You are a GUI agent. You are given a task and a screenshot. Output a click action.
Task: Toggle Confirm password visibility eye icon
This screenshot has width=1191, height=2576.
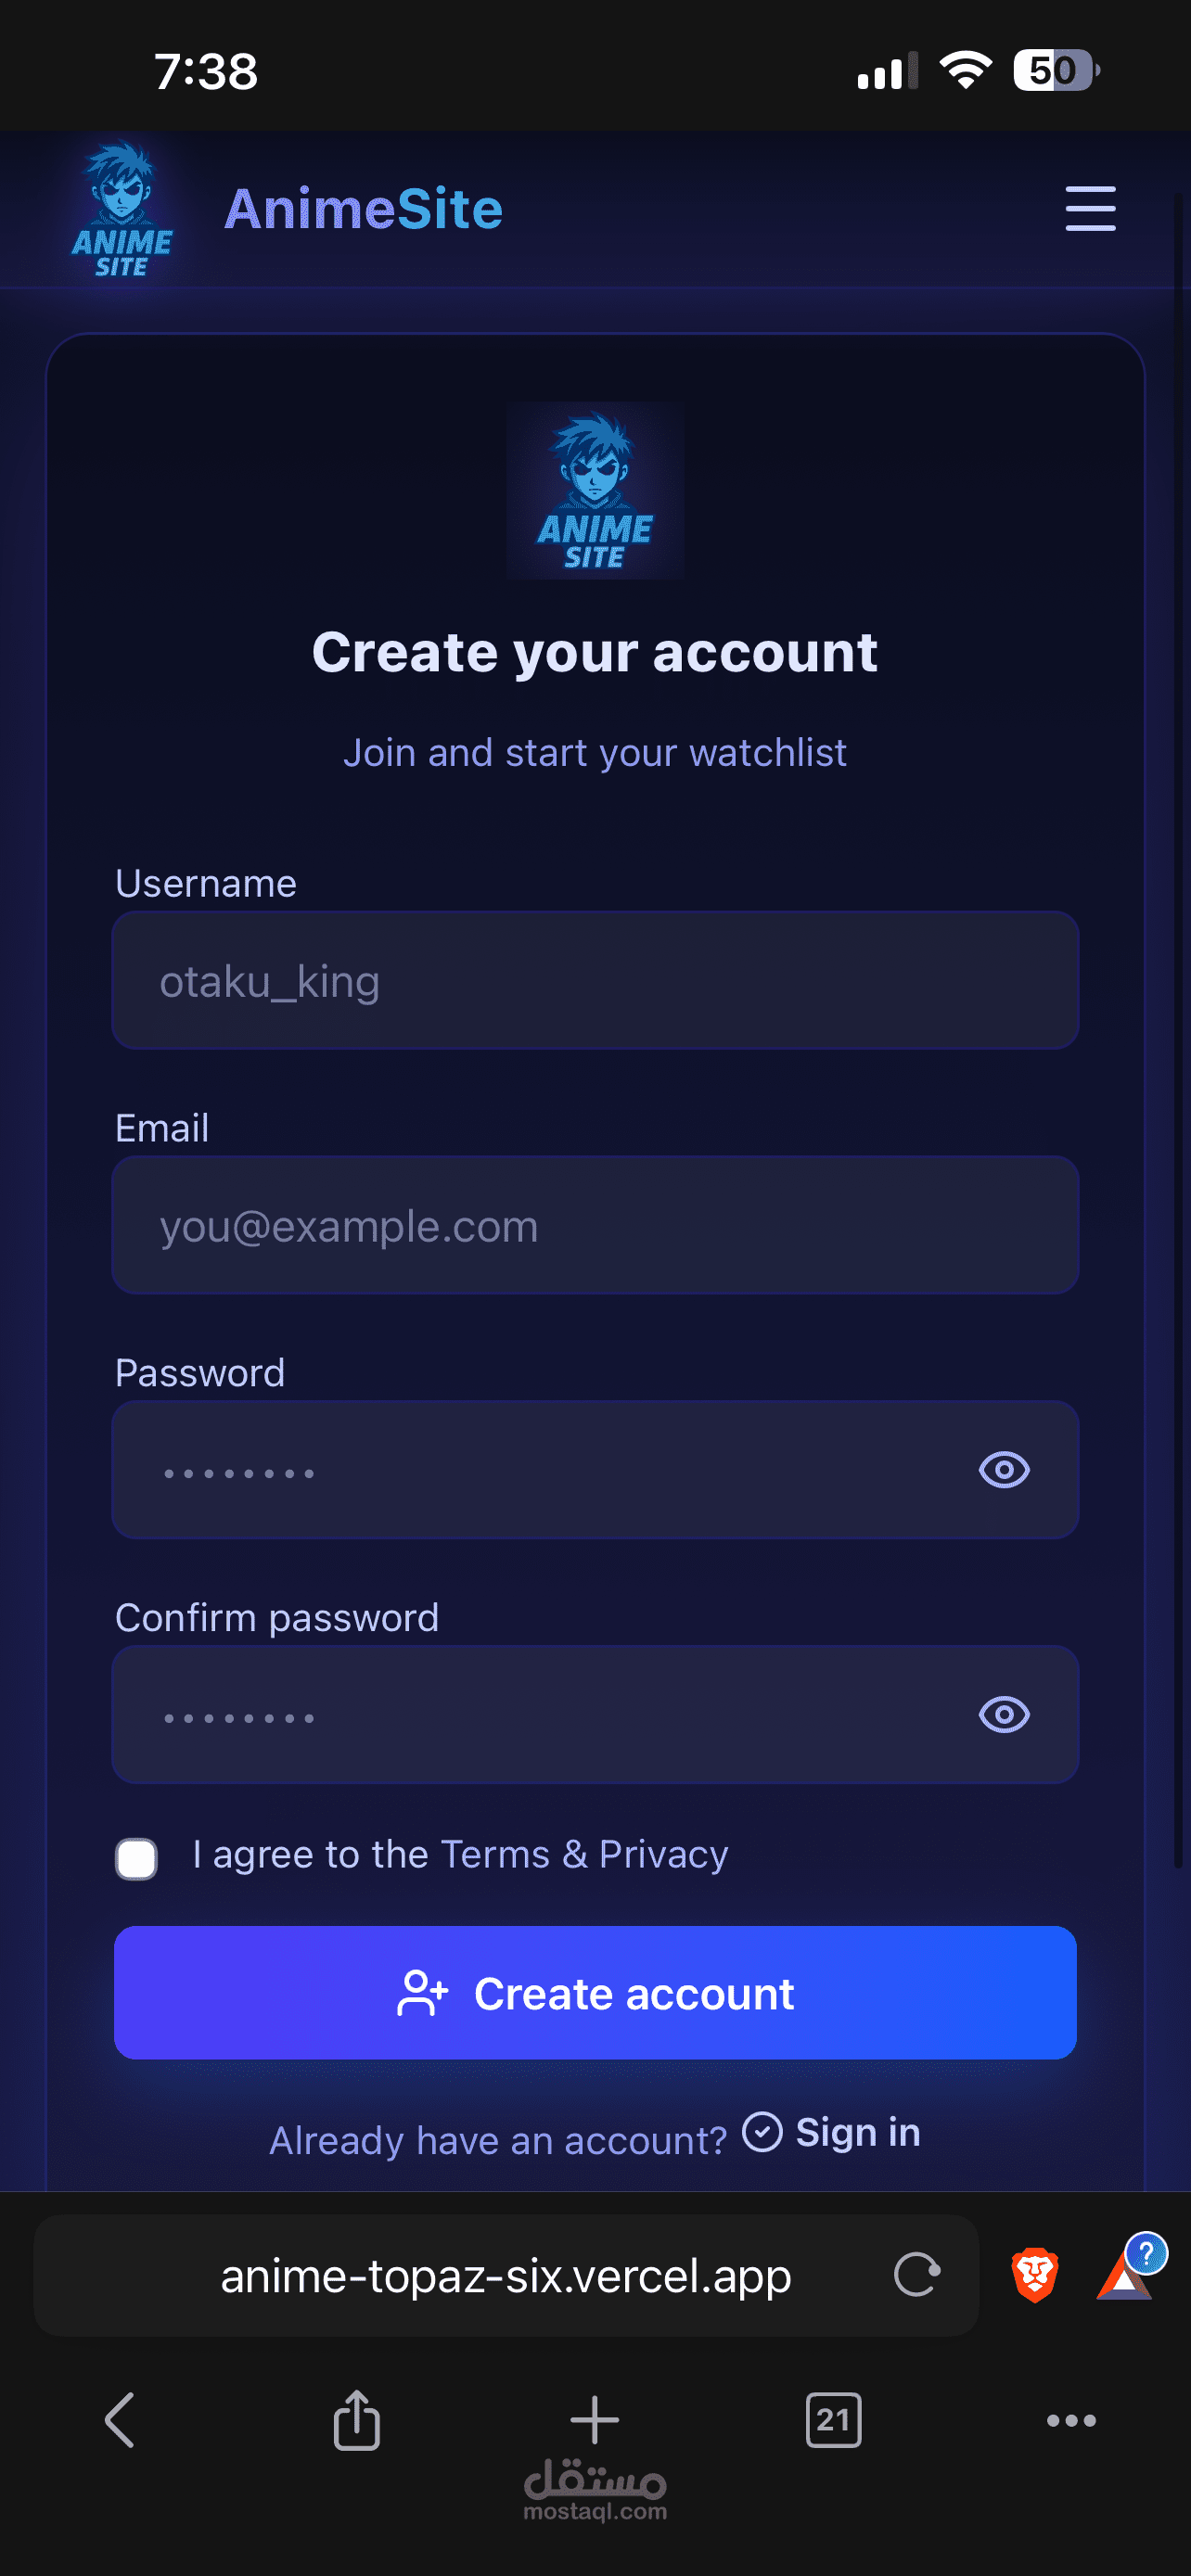point(1004,1715)
